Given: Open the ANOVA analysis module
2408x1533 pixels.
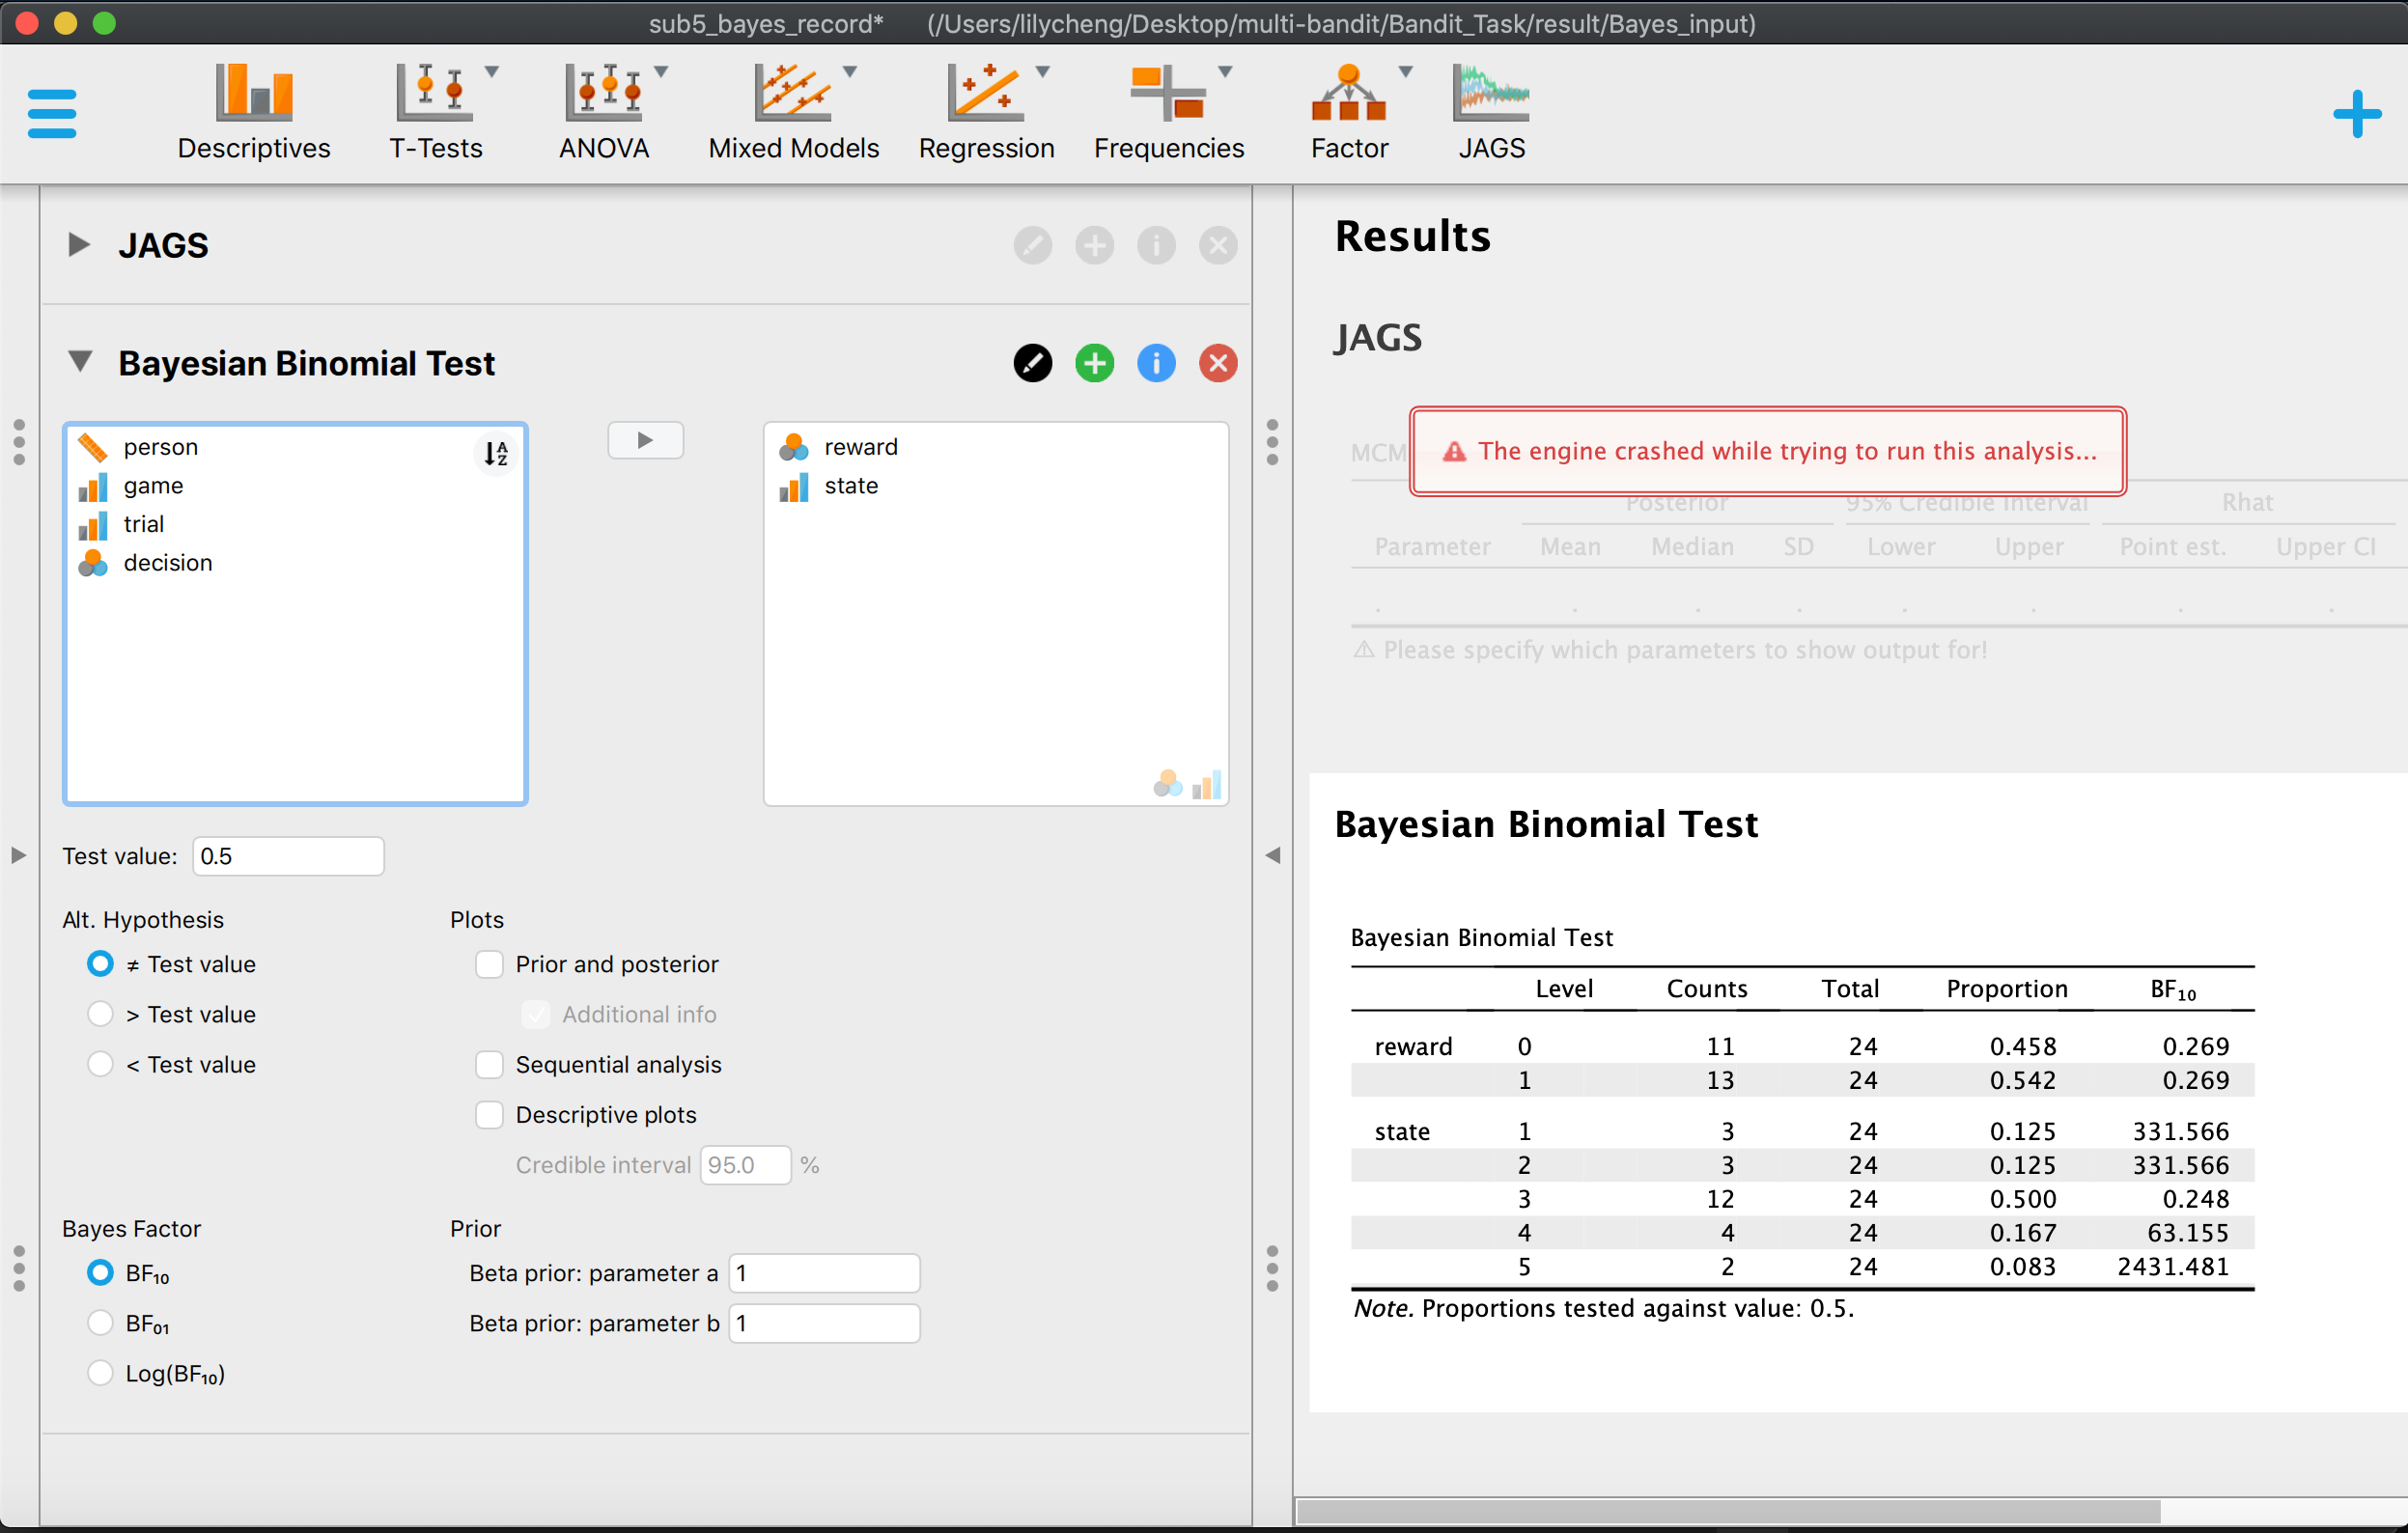Looking at the screenshot, I should (x=603, y=110).
